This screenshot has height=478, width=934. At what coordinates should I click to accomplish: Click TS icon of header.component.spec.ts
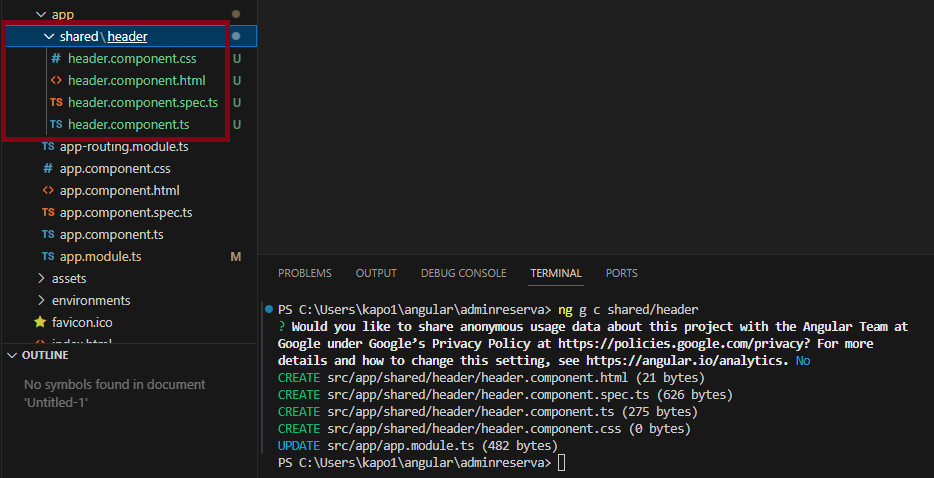coord(56,103)
